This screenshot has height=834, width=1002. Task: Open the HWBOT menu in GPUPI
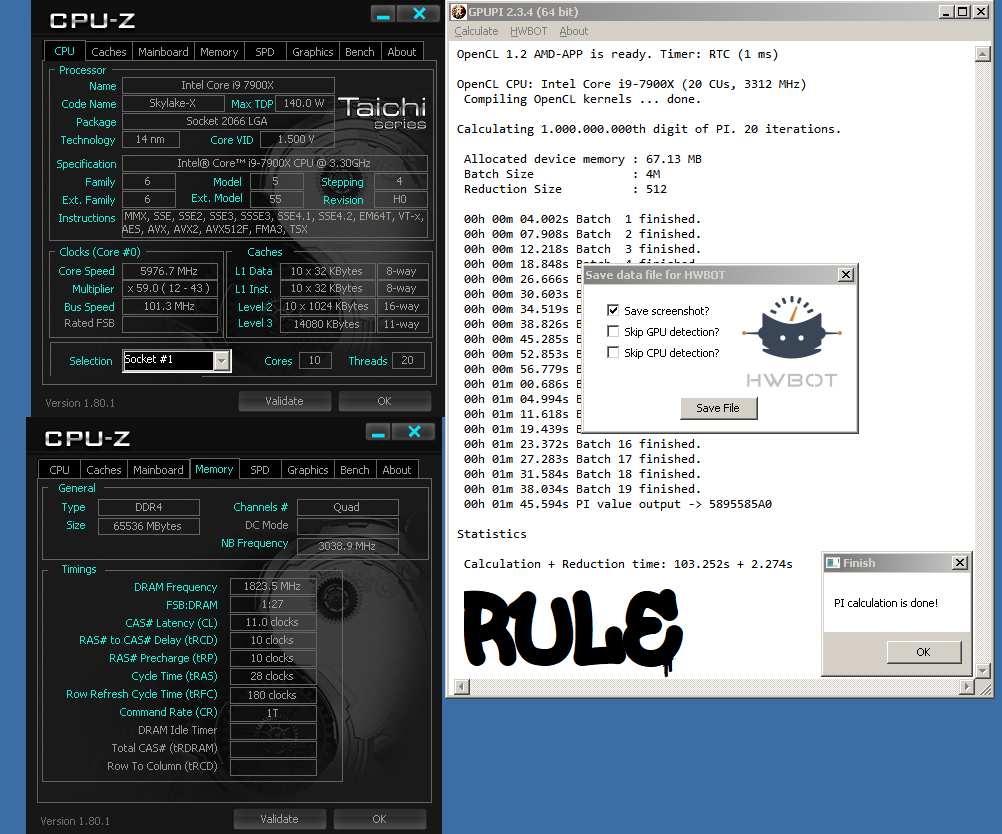[528, 31]
